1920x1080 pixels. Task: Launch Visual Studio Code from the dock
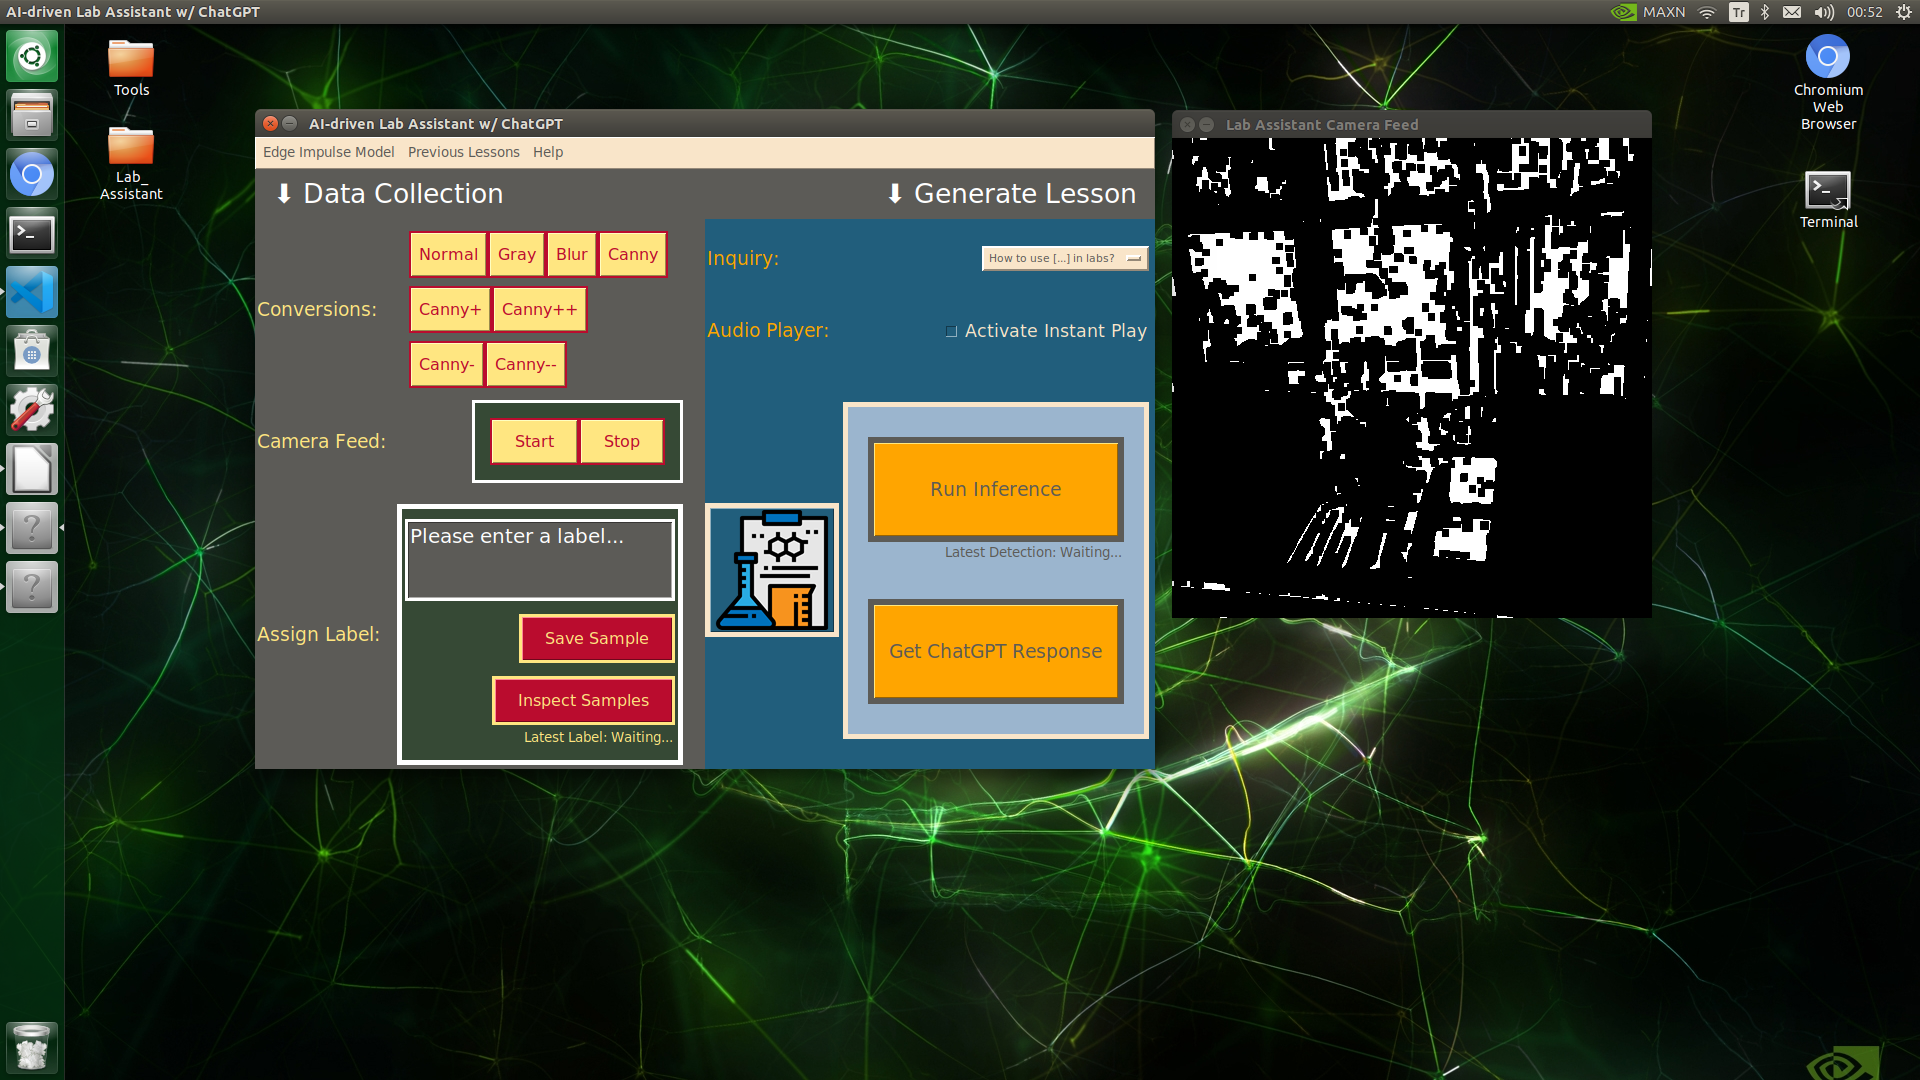32,293
